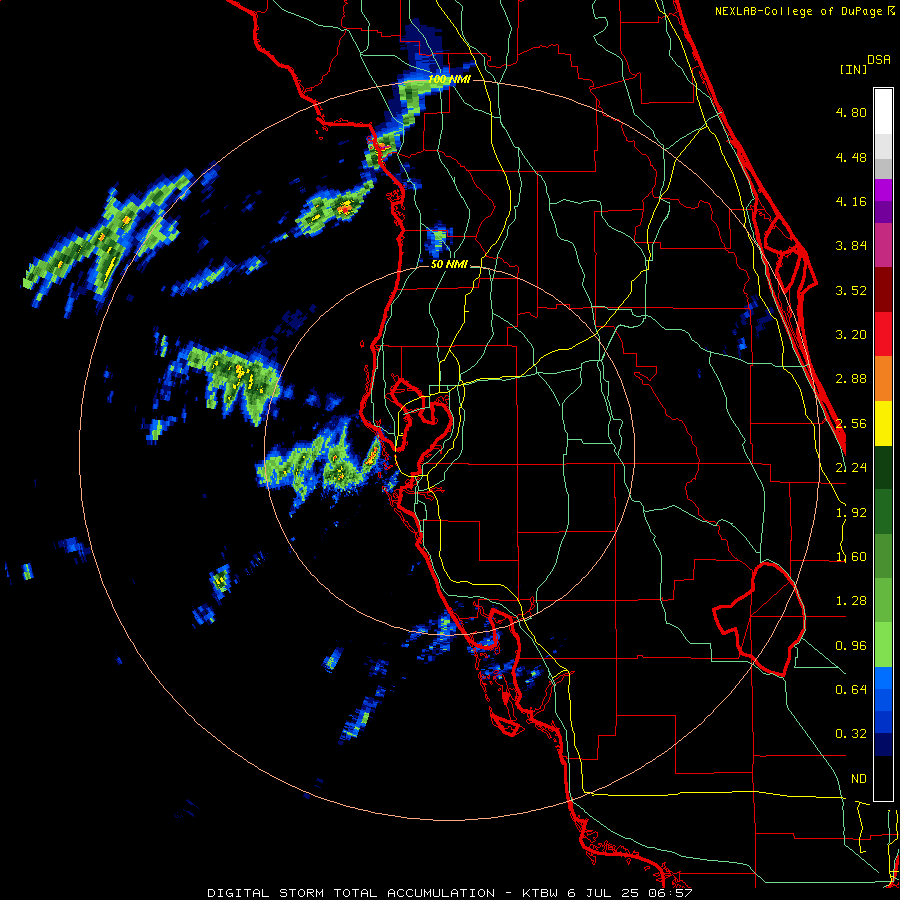Pick the yellow swatch near 2.56
This screenshot has width=900, height=900.
click(883, 423)
